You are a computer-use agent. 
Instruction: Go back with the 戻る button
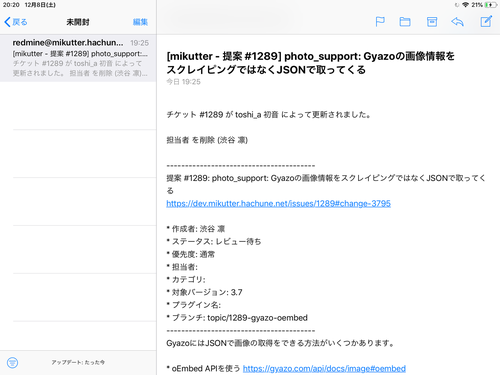(16, 22)
